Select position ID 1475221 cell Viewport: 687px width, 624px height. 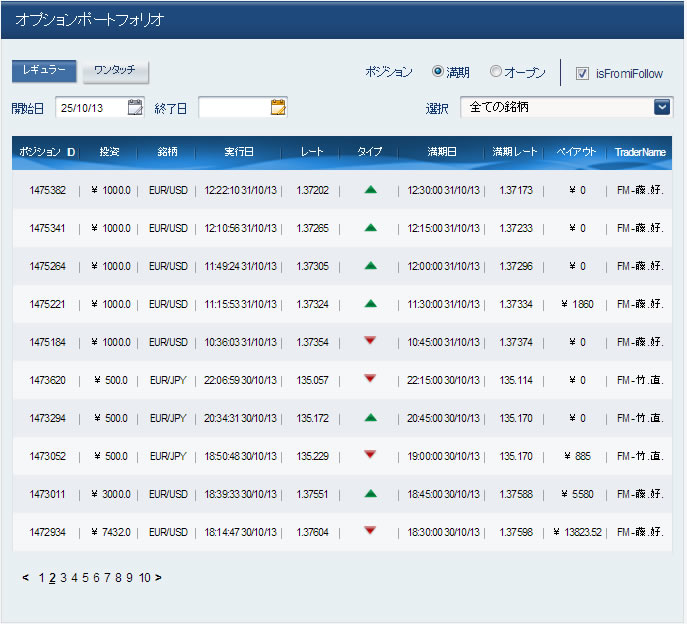coord(47,304)
